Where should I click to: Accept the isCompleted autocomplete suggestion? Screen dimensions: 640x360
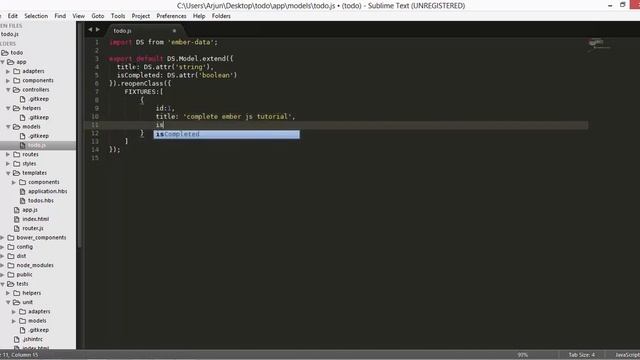click(227, 134)
